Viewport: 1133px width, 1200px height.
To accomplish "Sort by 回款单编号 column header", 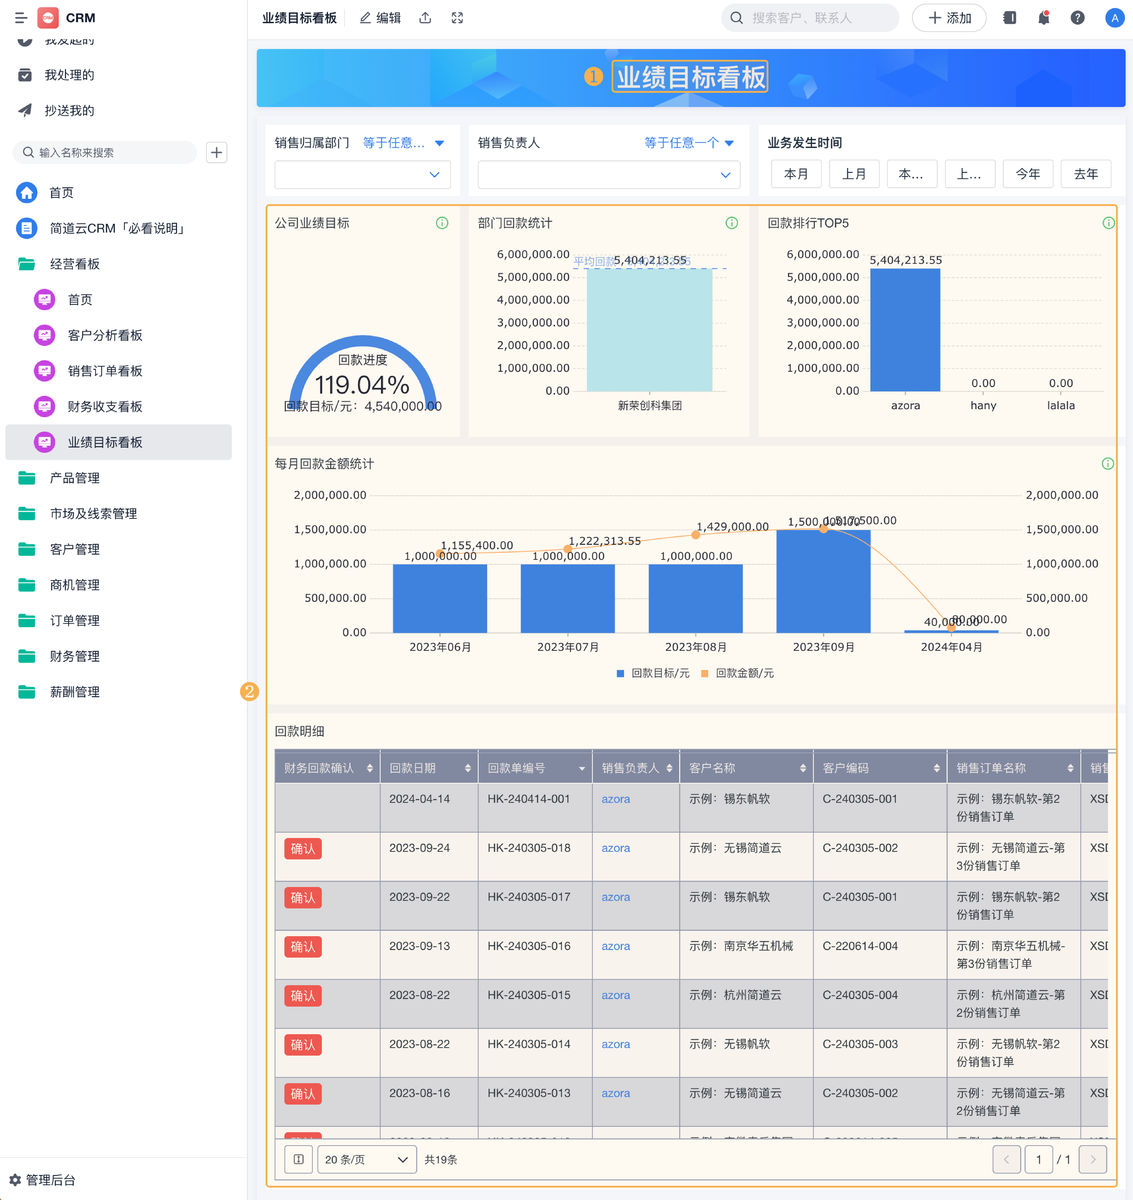I will click(535, 768).
